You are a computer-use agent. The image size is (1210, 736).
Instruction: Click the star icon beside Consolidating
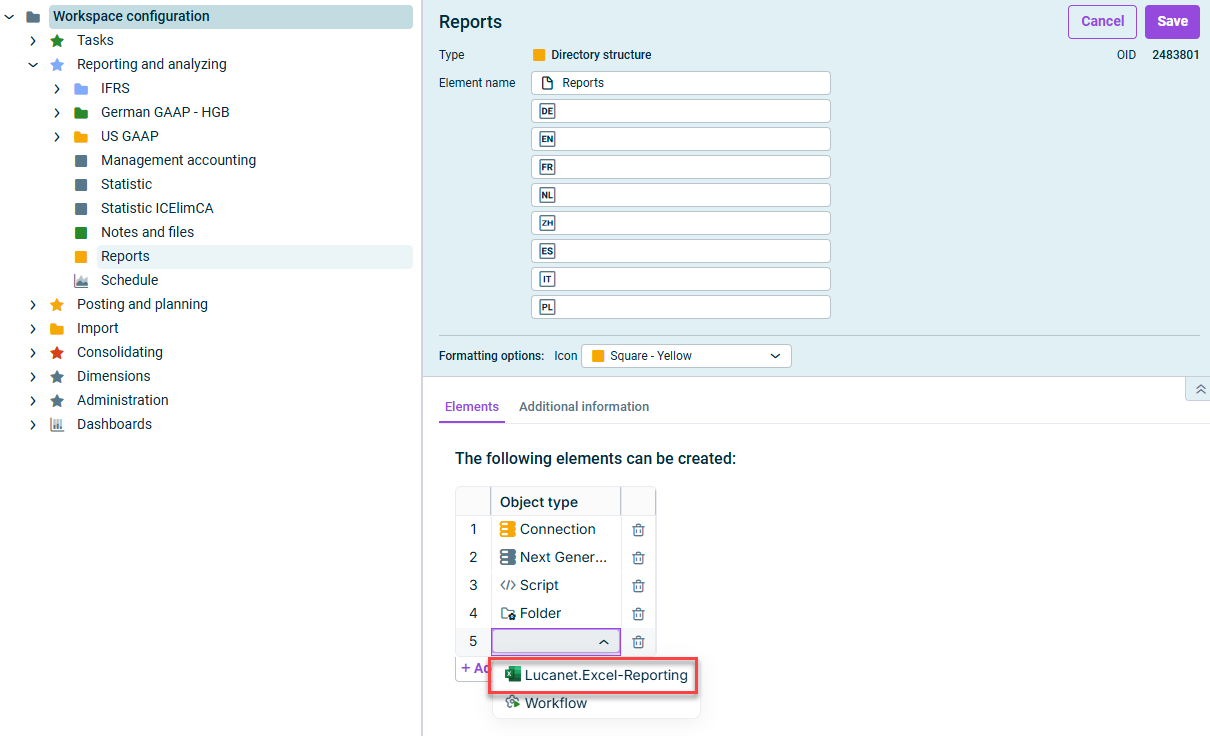point(56,352)
